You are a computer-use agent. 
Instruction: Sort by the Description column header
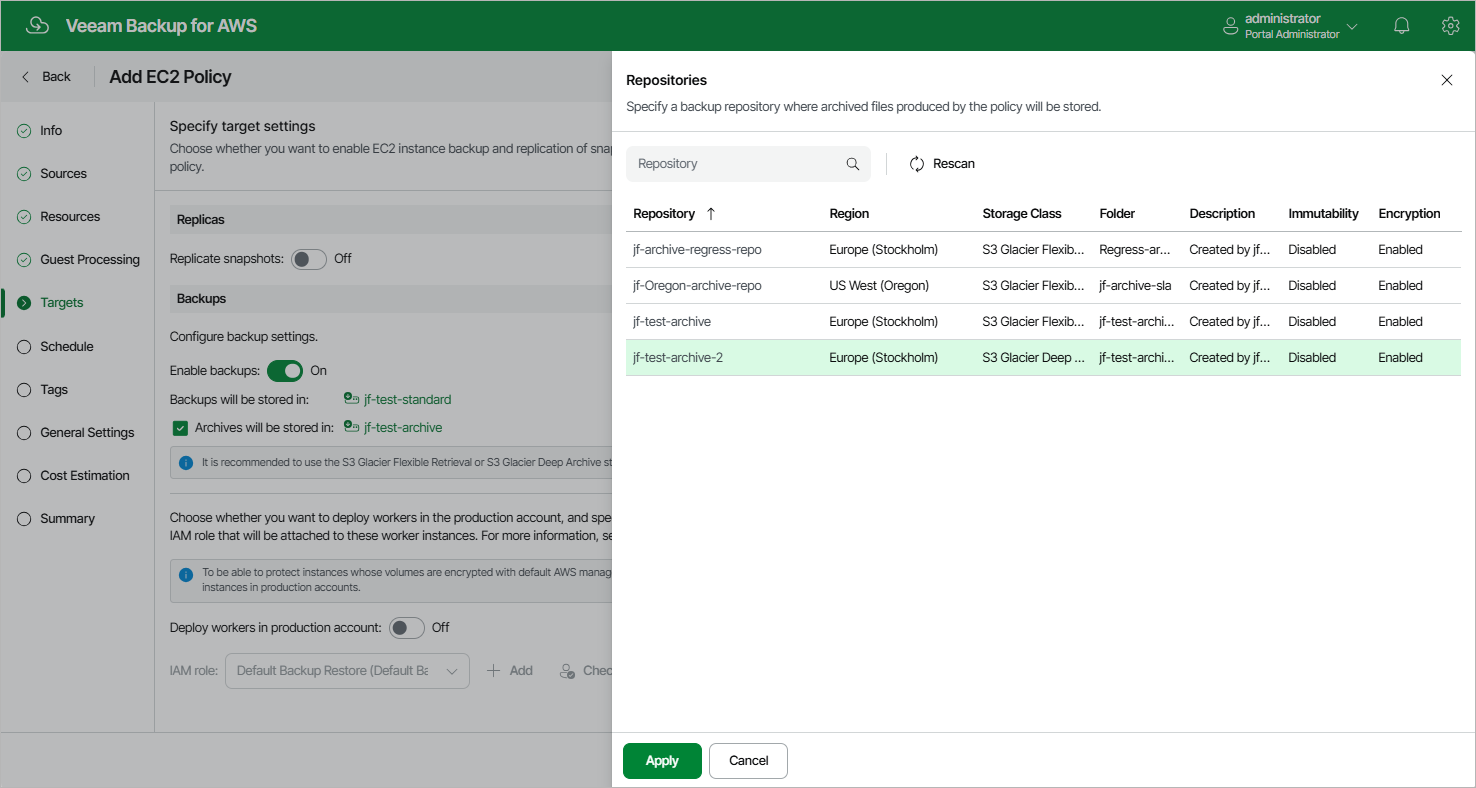pos(1222,213)
